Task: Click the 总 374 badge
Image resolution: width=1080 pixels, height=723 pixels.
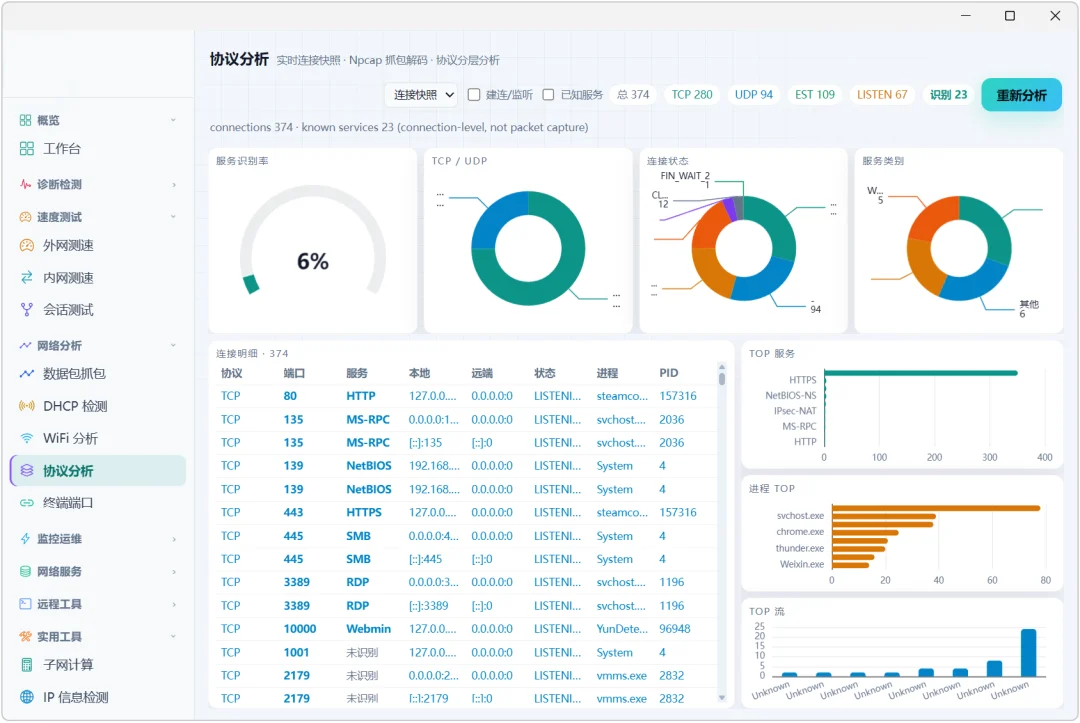Action: (633, 95)
